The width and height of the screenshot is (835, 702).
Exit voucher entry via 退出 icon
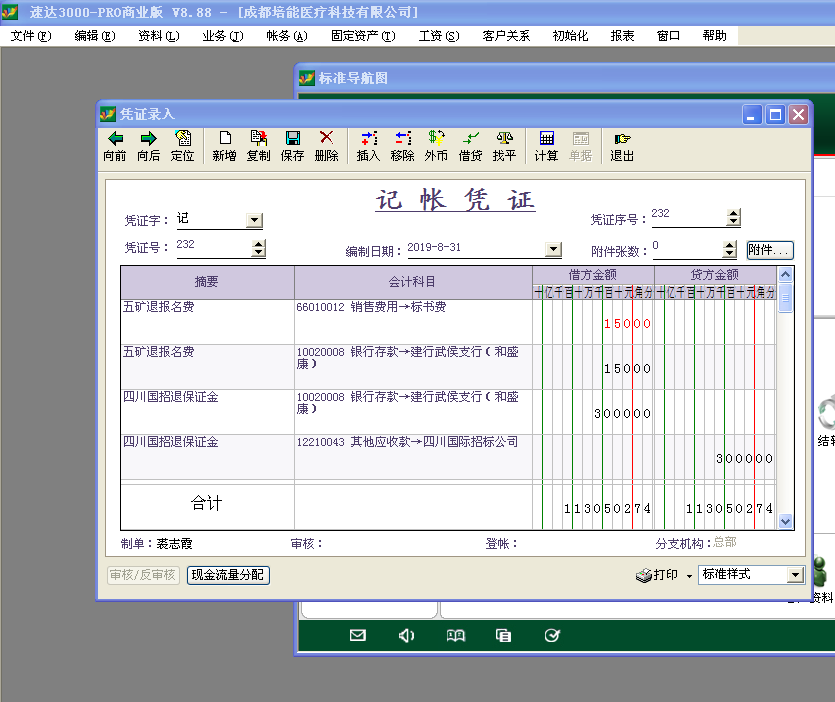click(x=622, y=139)
